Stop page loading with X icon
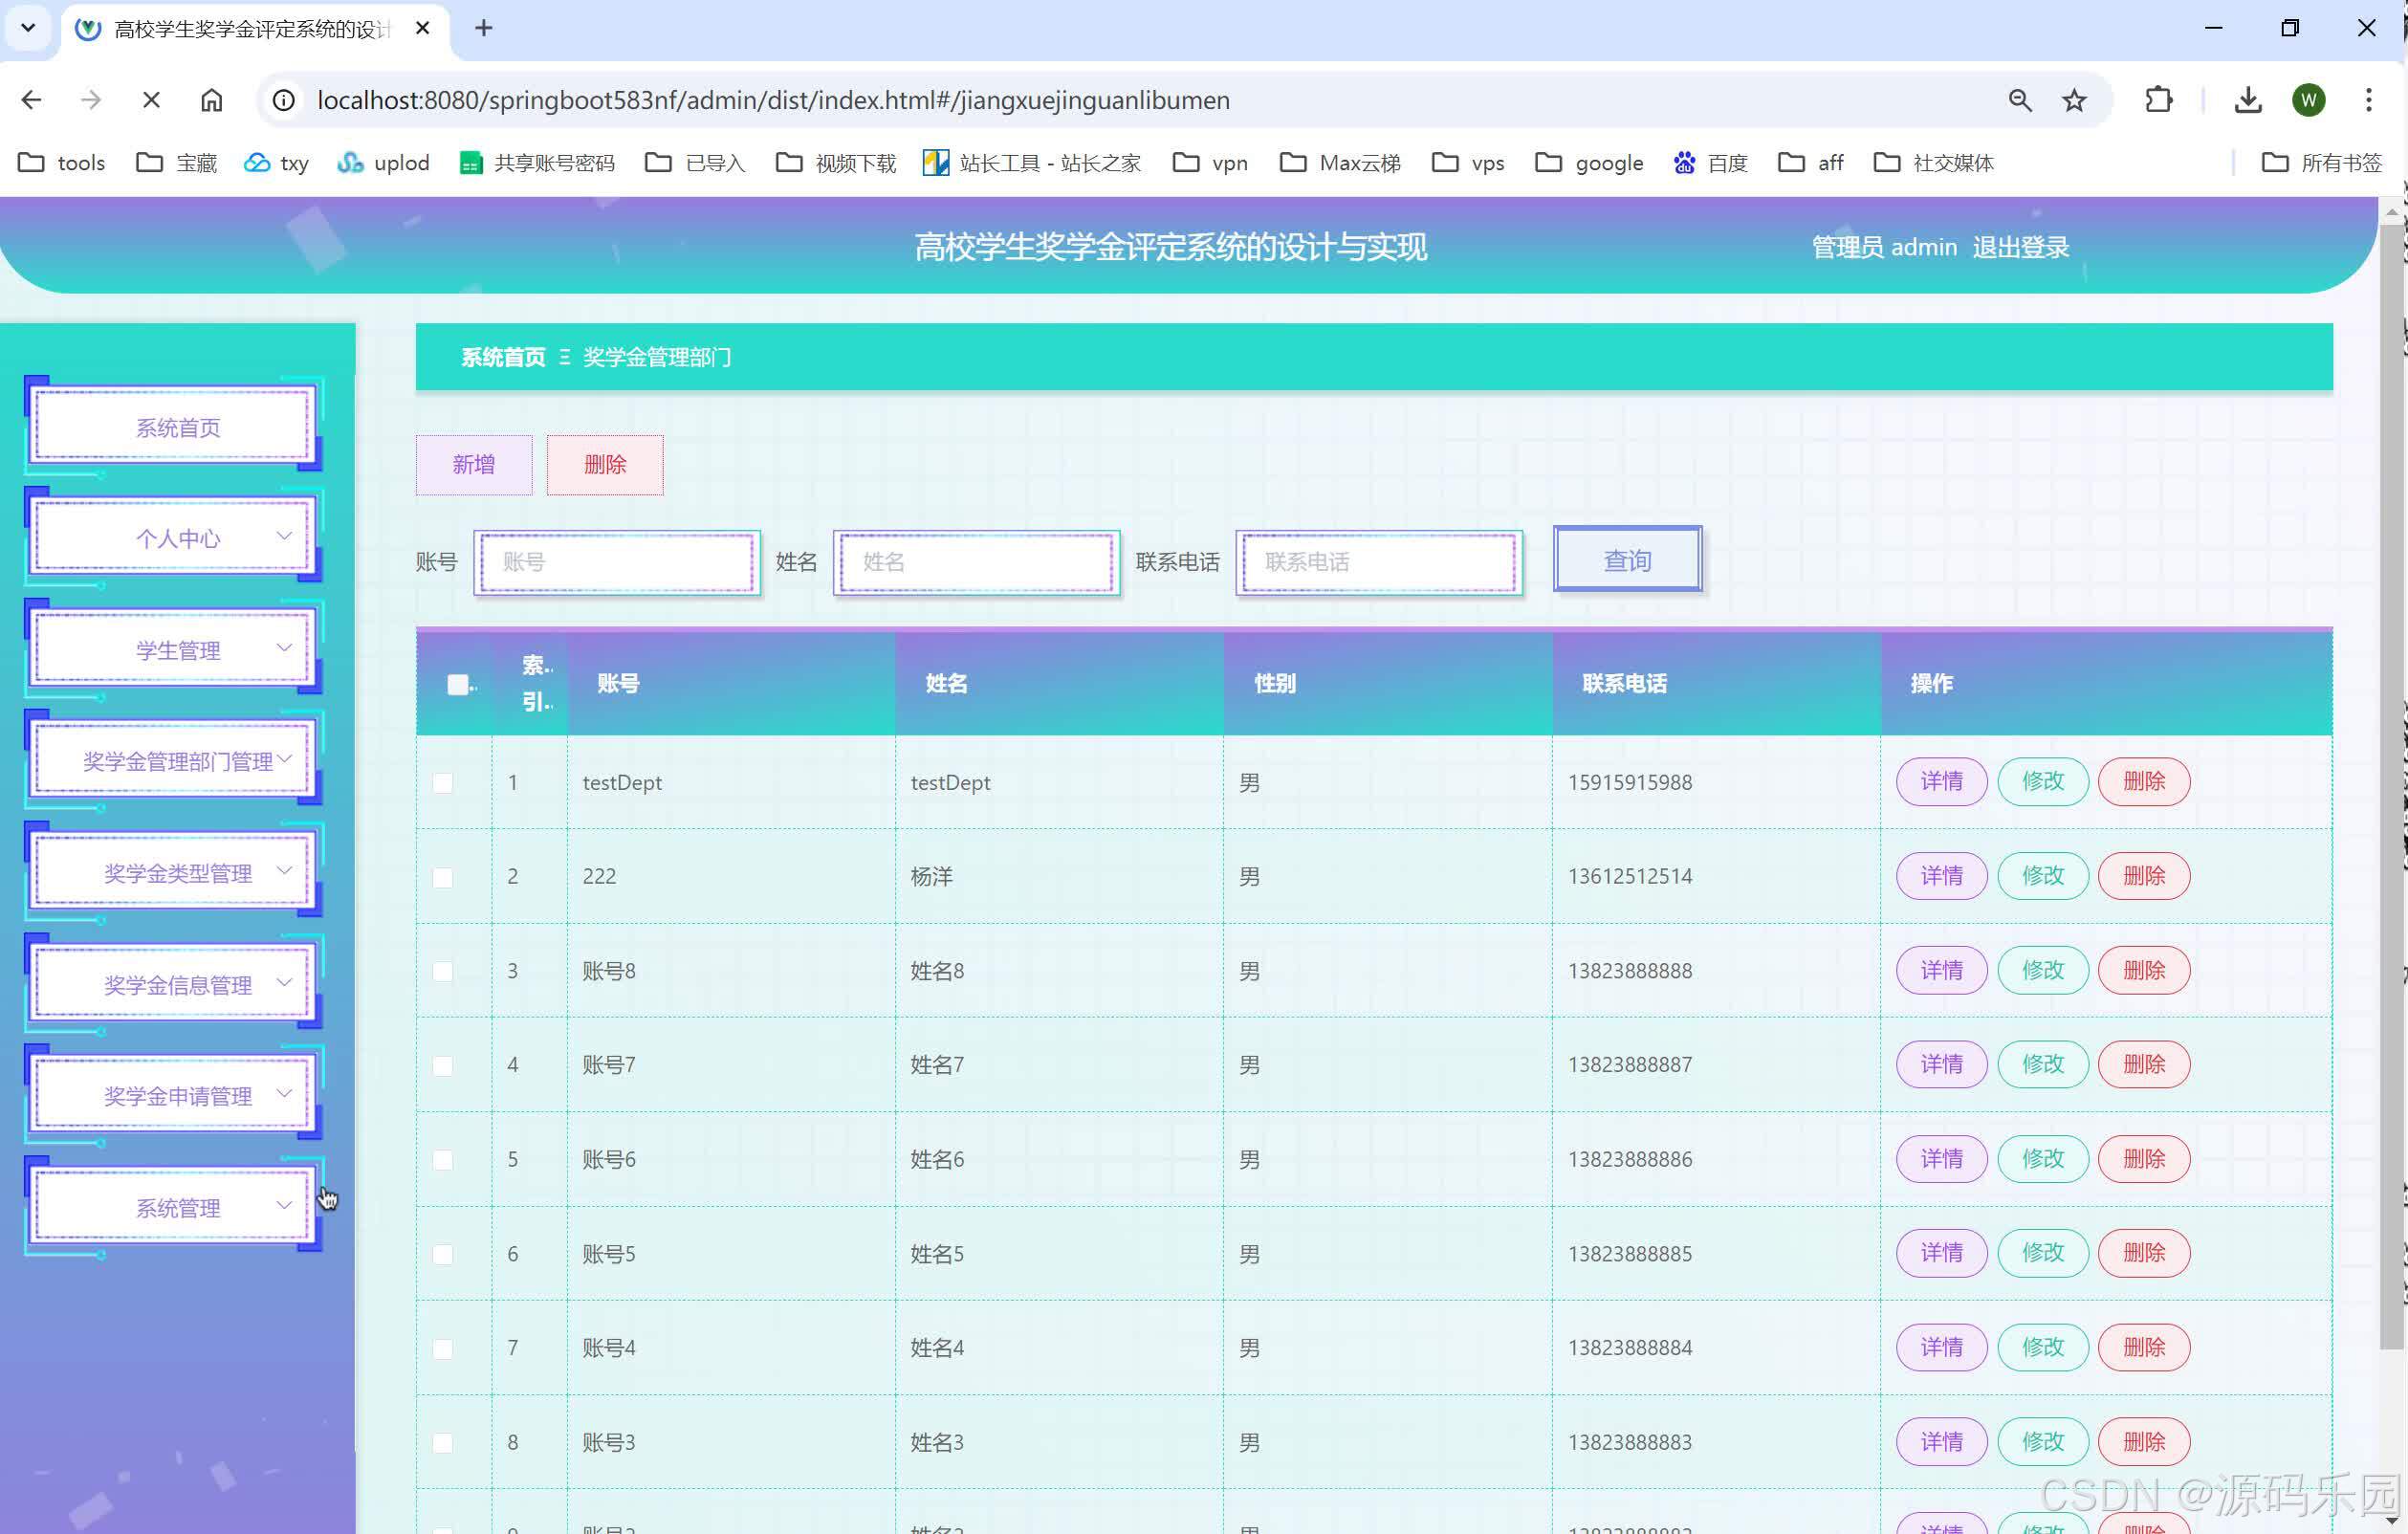2408x1534 pixels. (151, 100)
